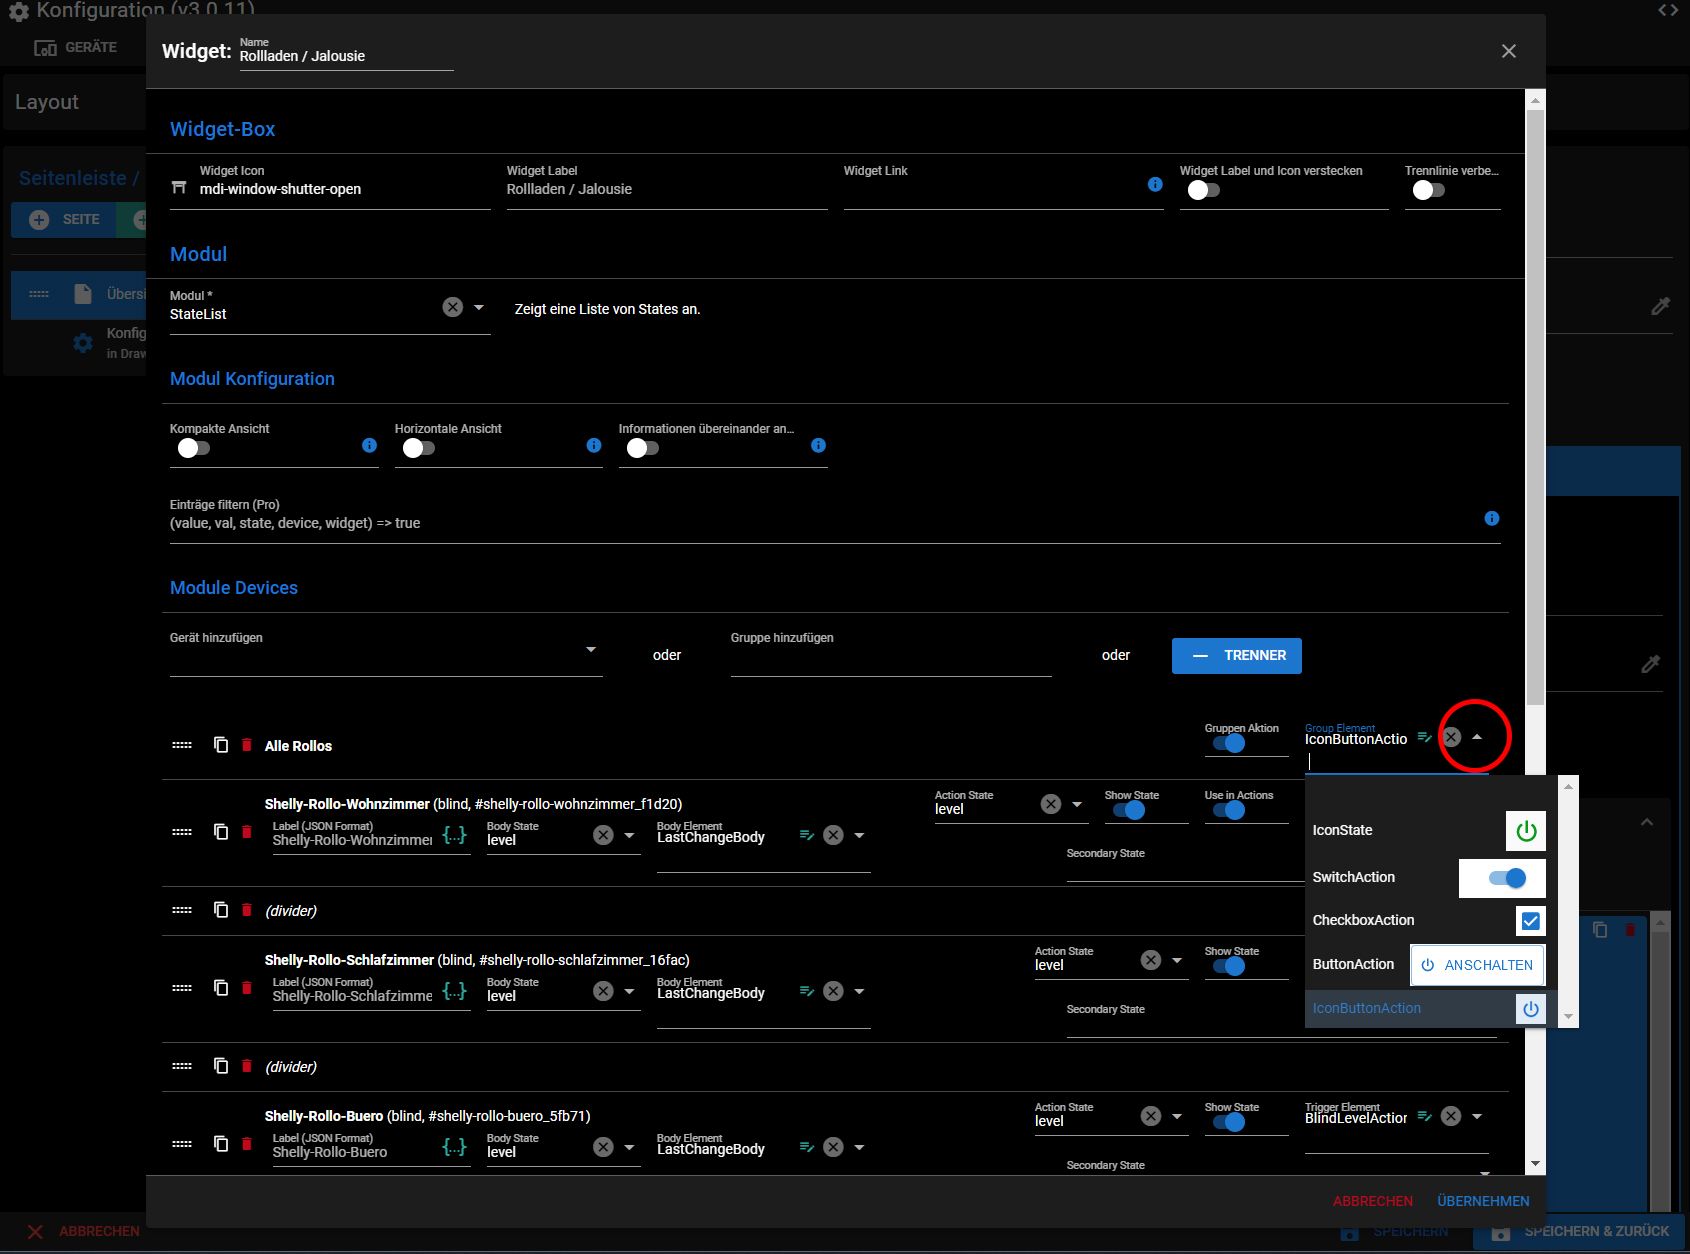The height and width of the screenshot is (1254, 1690).
Task: Enable Horizontale Ansicht switch
Action: [x=419, y=448]
